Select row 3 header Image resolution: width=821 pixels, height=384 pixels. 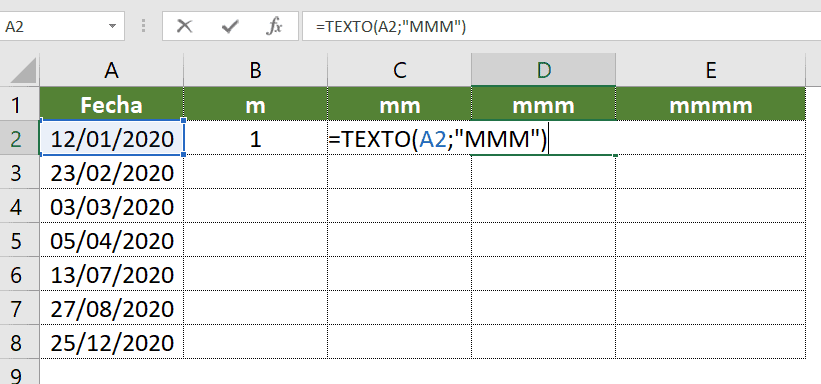pyautogui.click(x=19, y=172)
